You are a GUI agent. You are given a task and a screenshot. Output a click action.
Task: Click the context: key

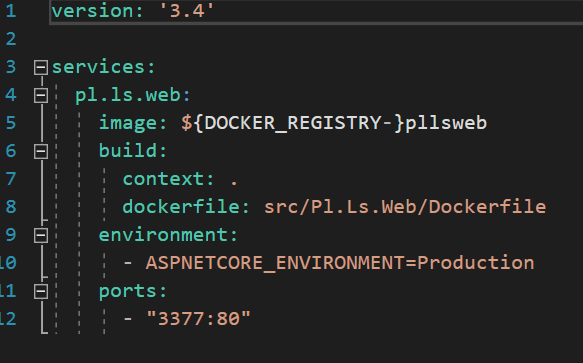(168, 179)
